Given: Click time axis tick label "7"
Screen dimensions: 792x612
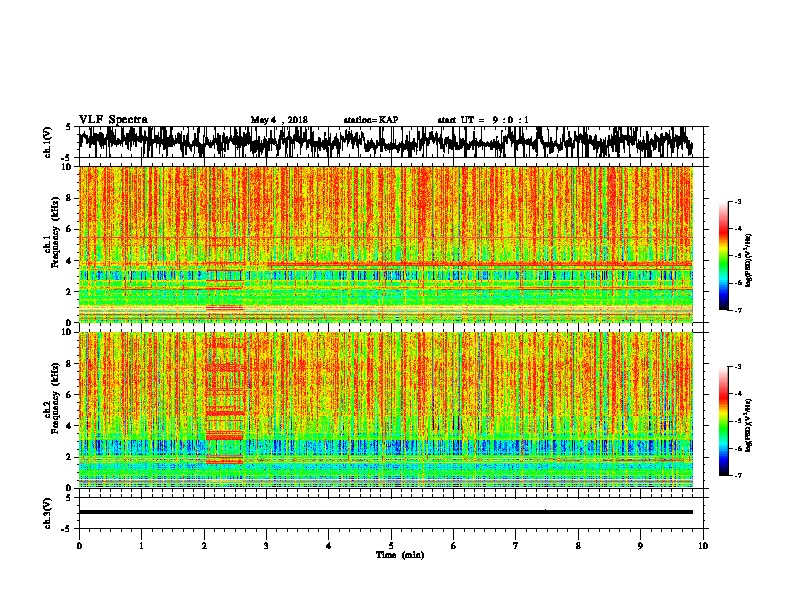Looking at the screenshot, I should pos(516,546).
